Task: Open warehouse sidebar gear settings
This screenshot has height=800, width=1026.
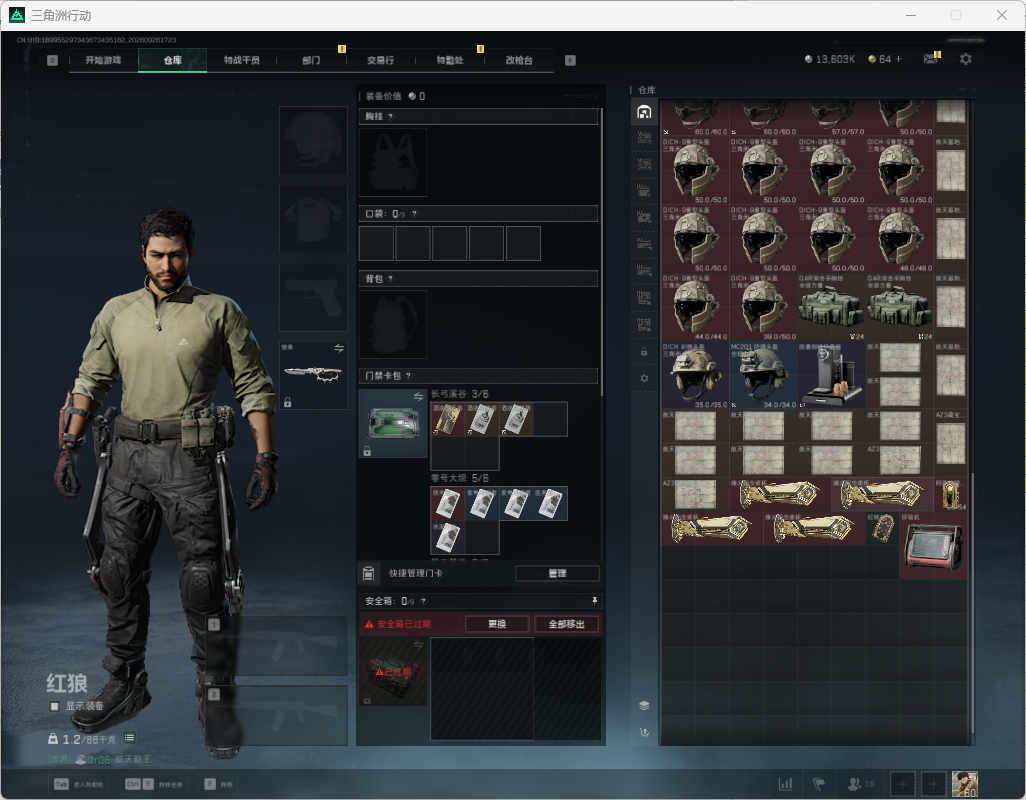Action: (x=645, y=378)
